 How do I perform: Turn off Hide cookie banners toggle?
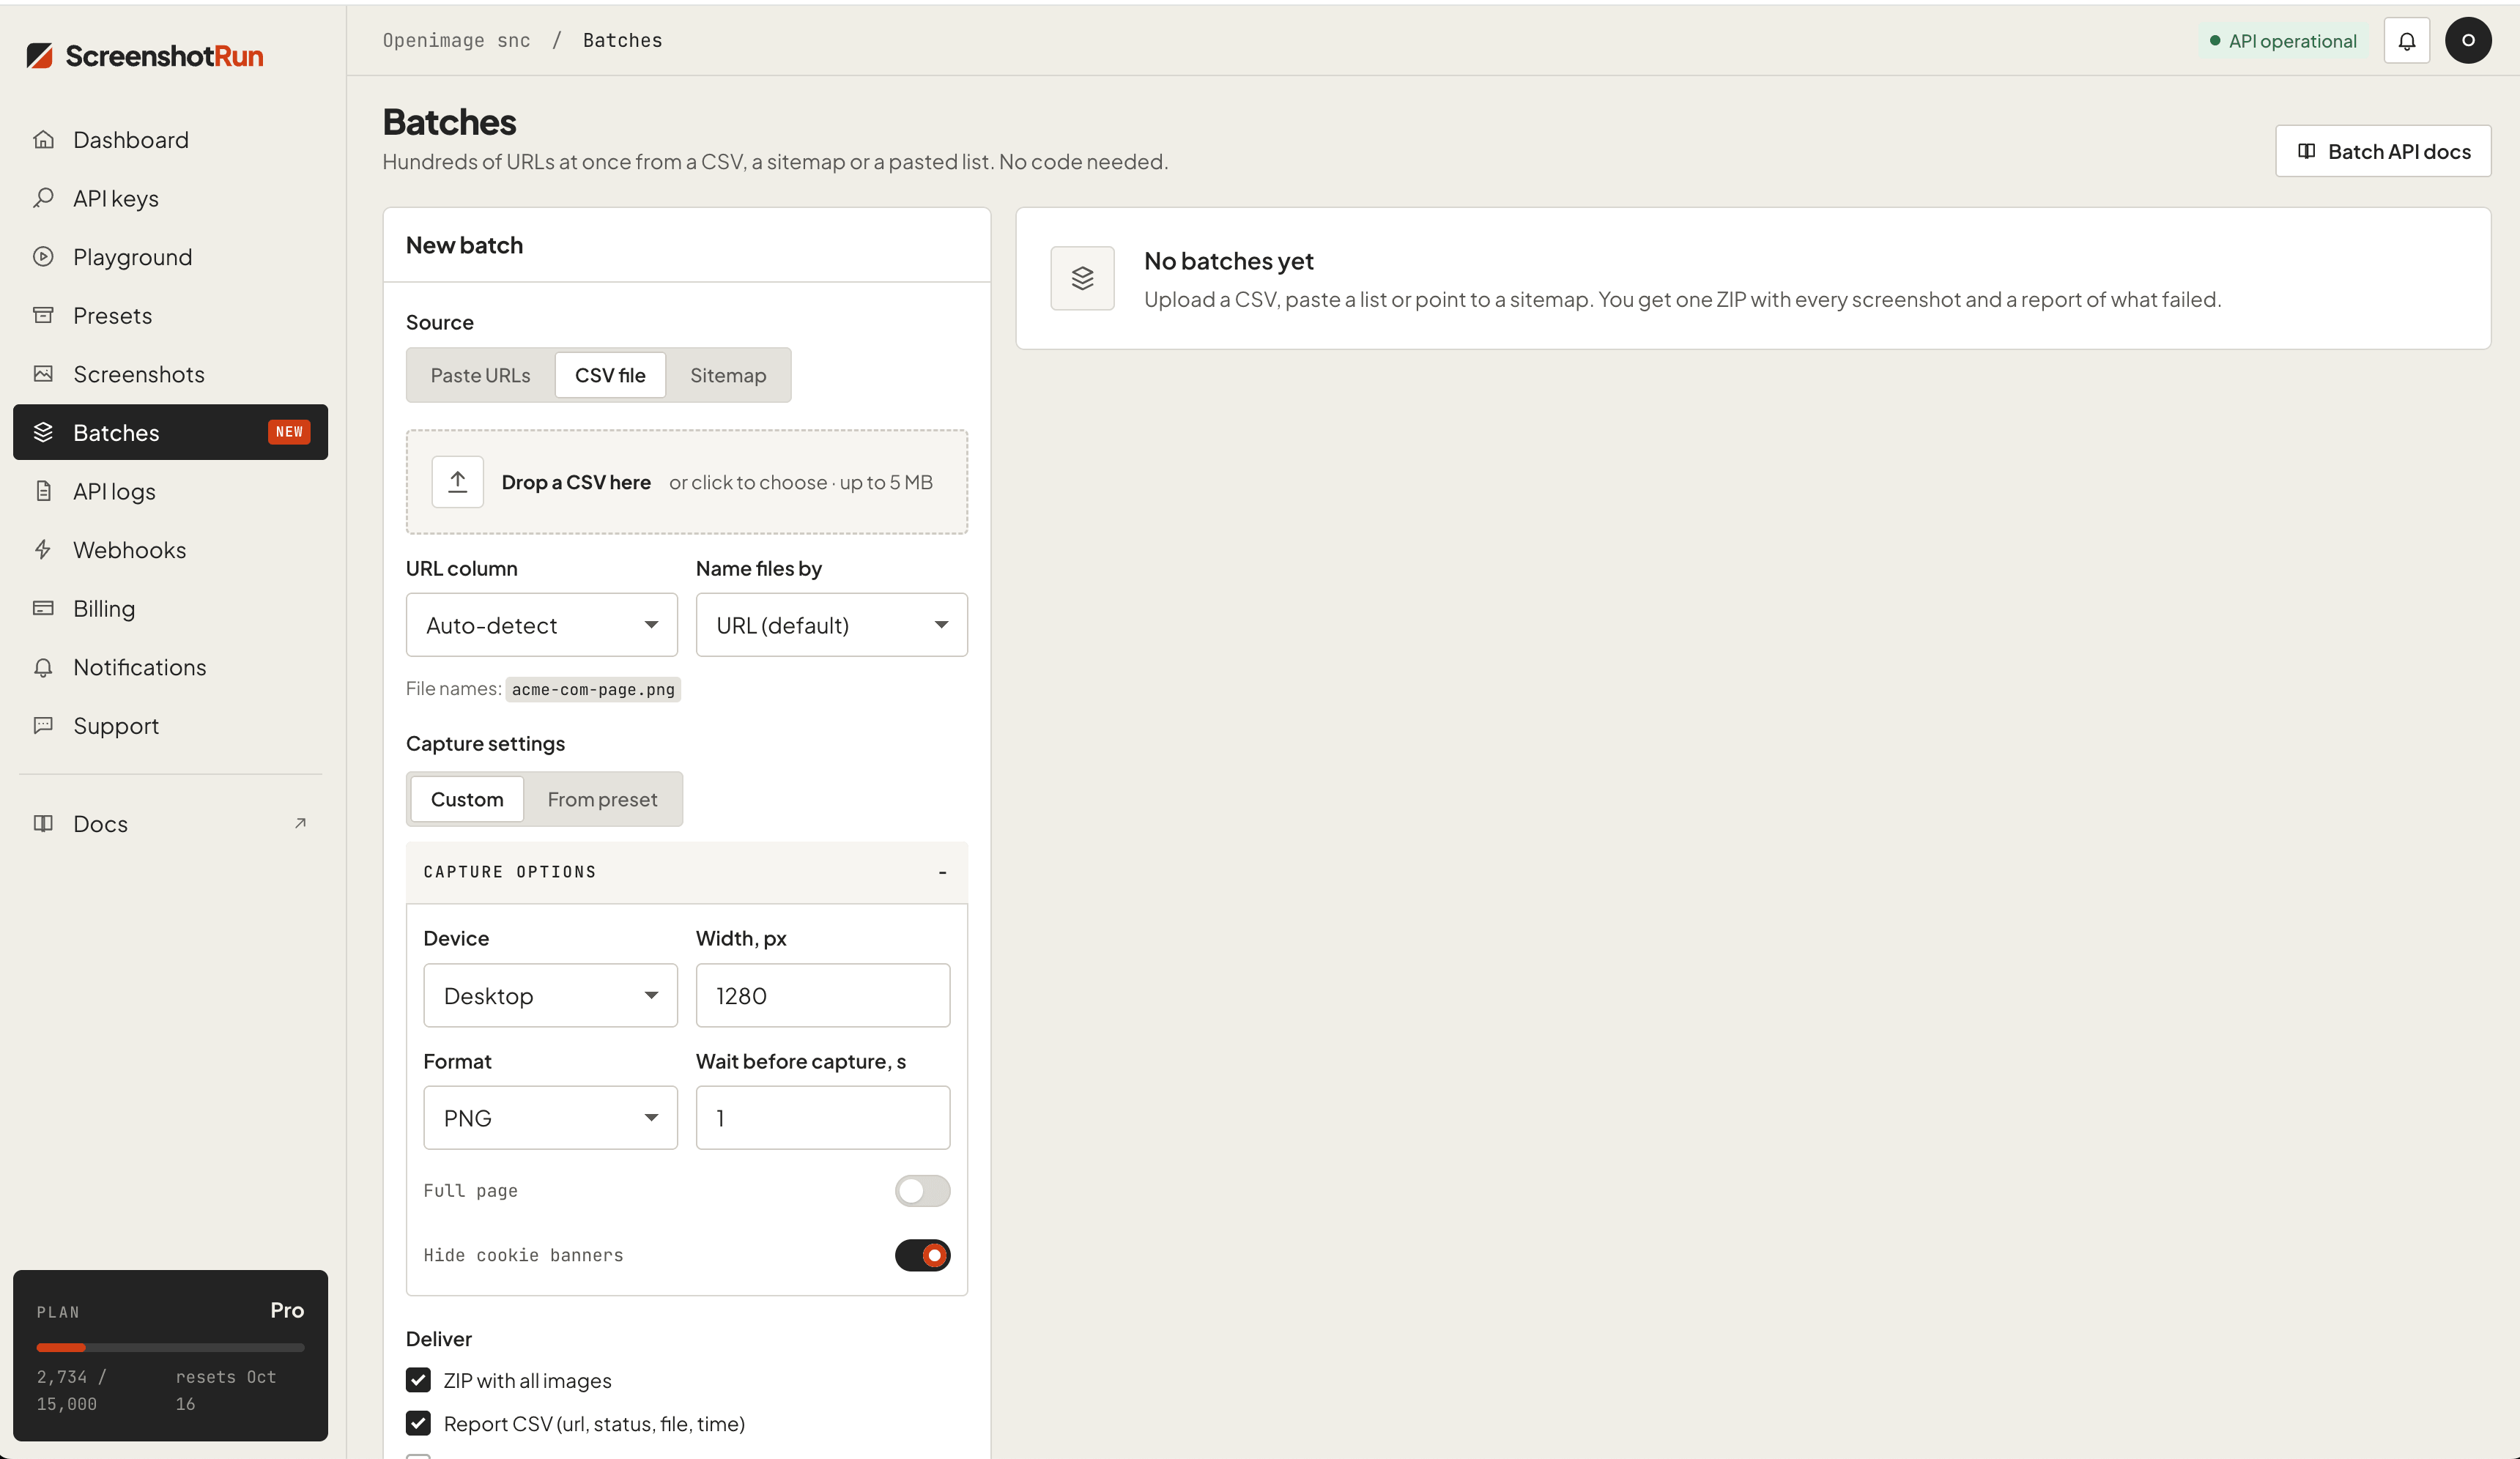pos(922,1255)
